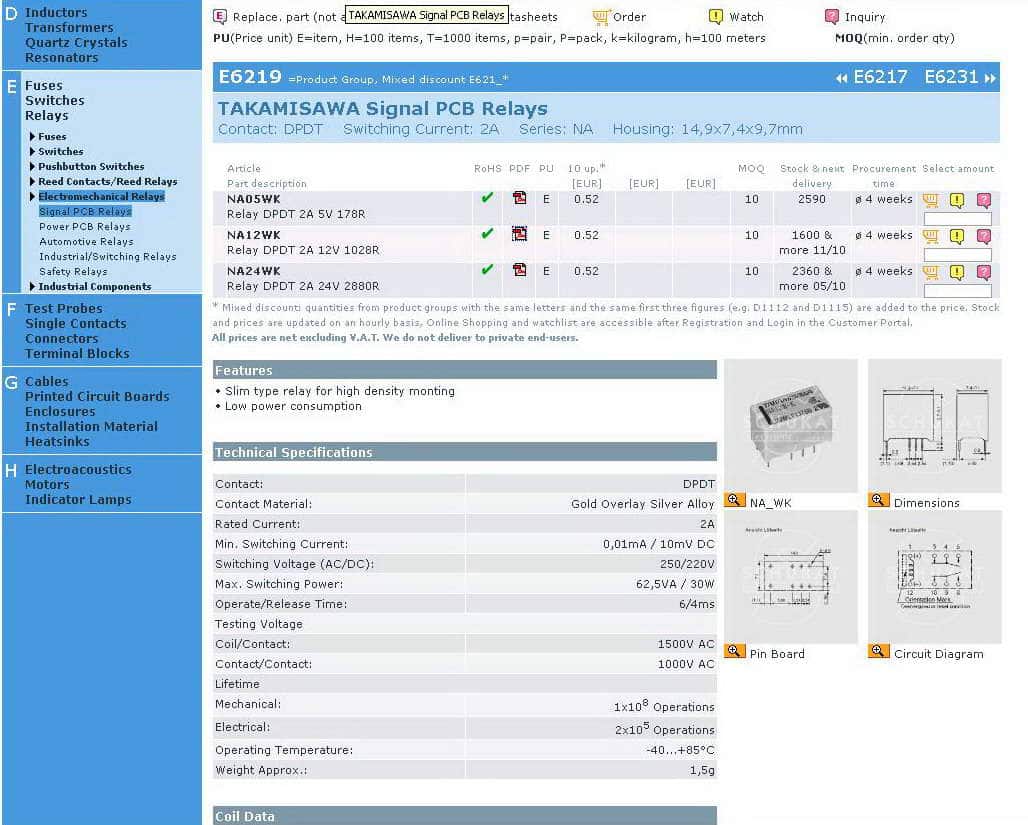1028x825 pixels.
Task: Go to next group E6231
Action: point(960,77)
